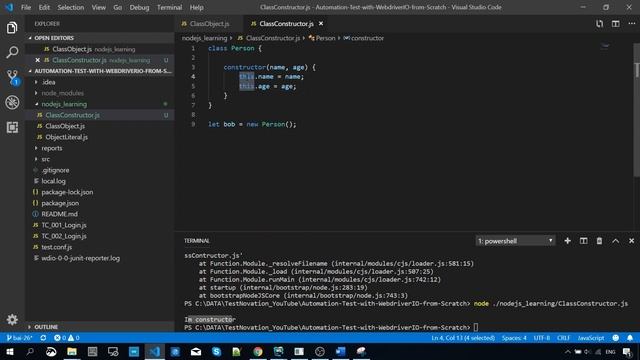The width and height of the screenshot is (640, 360).
Task: Close ClassConstructor.js in Open Editors list
Action: tap(38, 60)
